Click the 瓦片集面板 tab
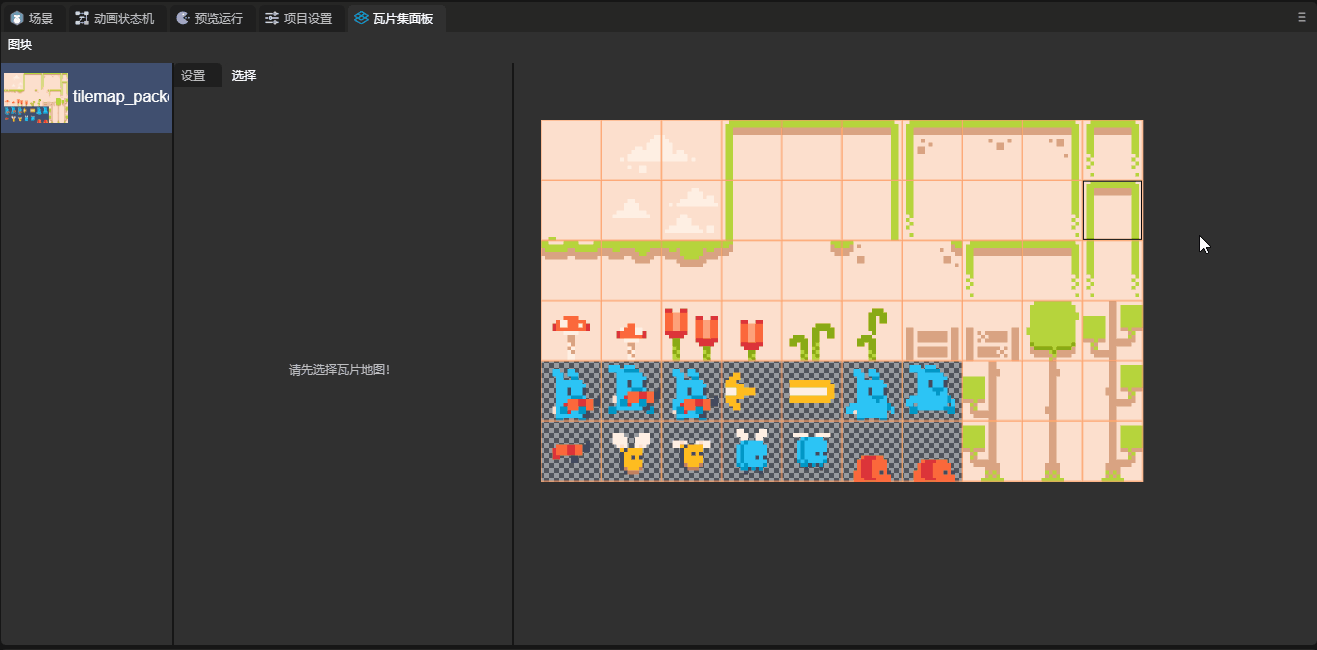Viewport: 1317px width, 650px height. [395, 18]
